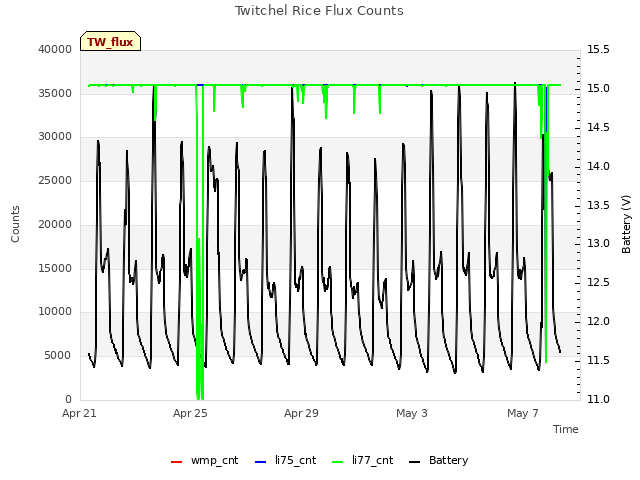
Task: Click the red wmp_cnt legend swatch
Action: click(176, 462)
